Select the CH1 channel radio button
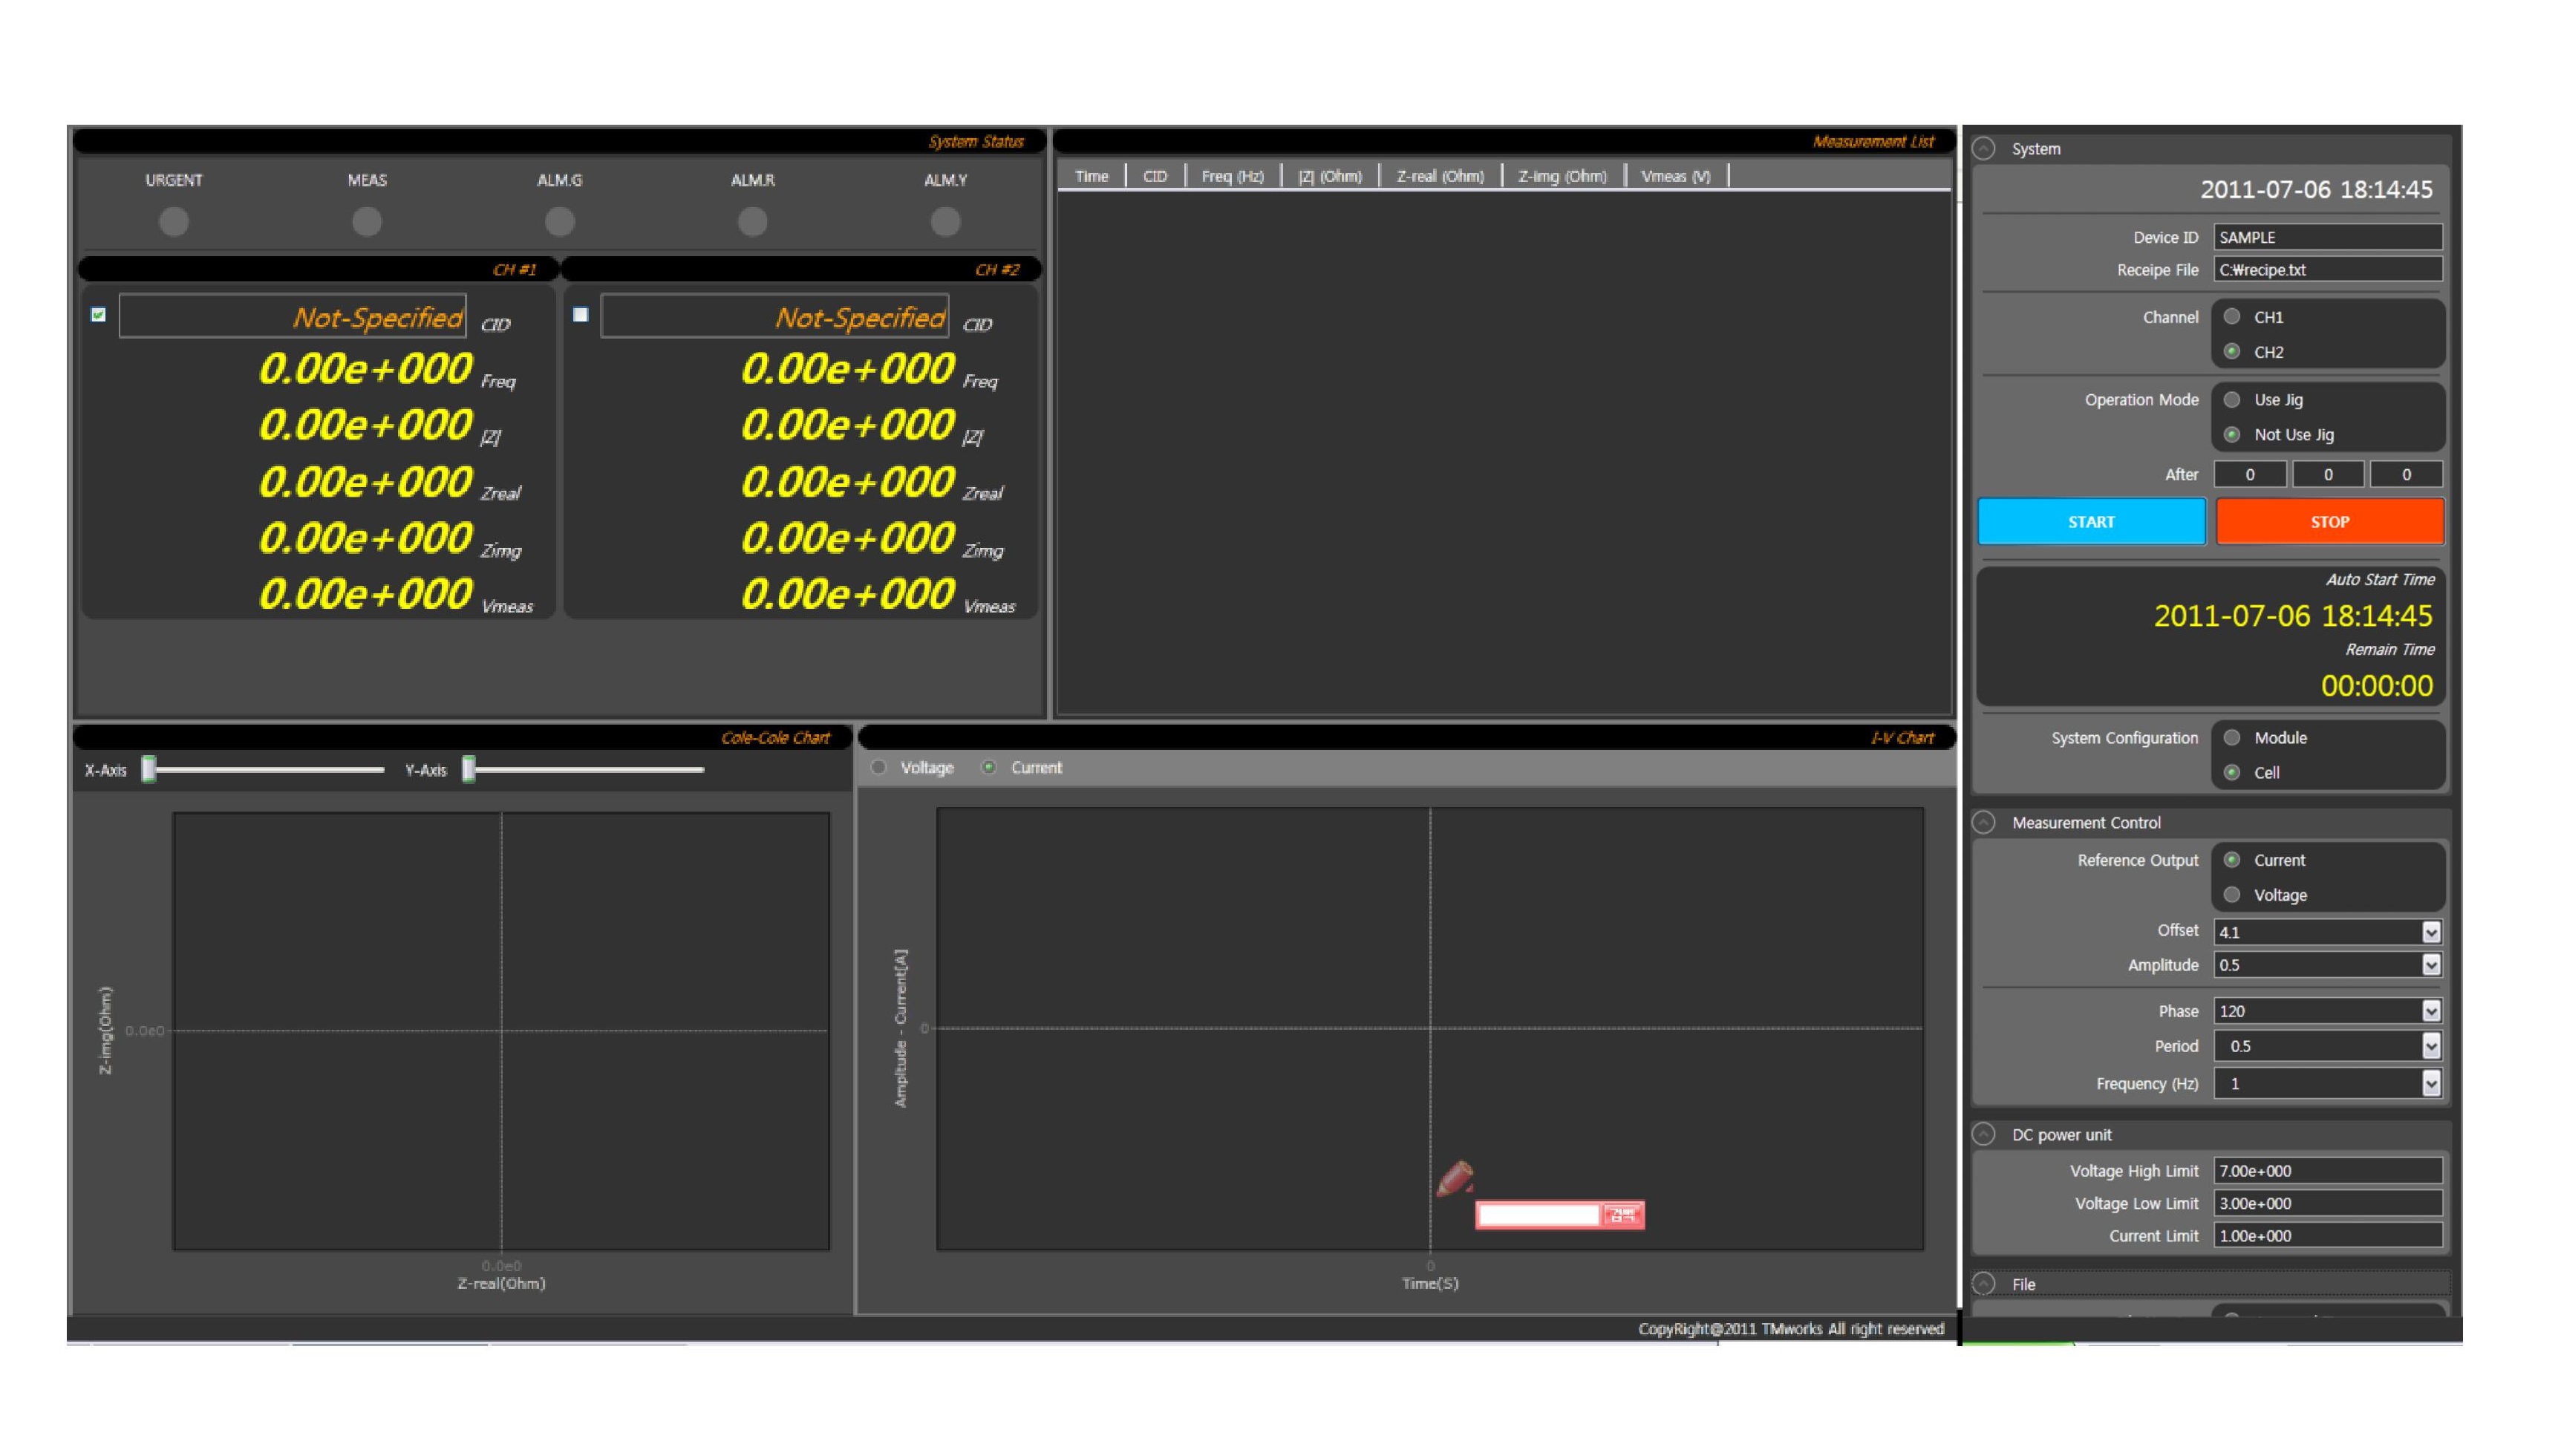The image size is (2561, 1456). coord(2232,317)
